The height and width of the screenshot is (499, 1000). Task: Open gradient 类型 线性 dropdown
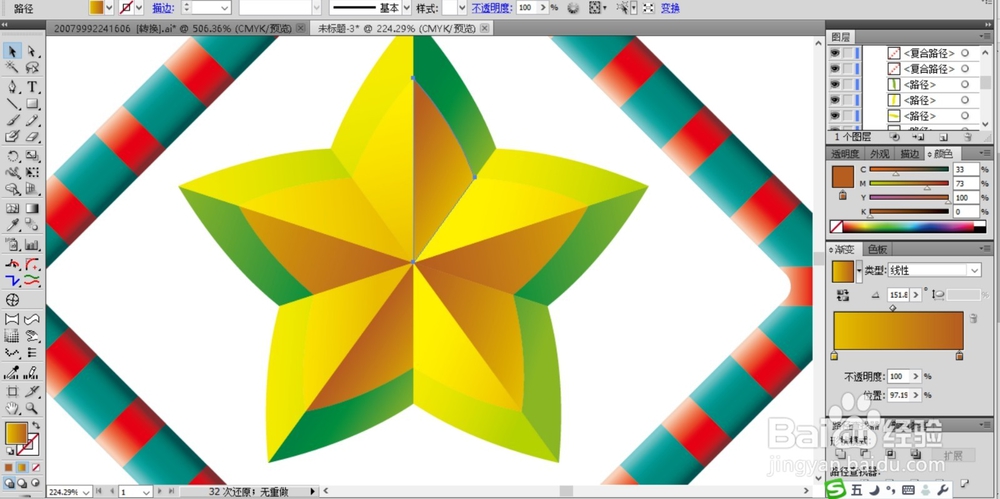(974, 271)
